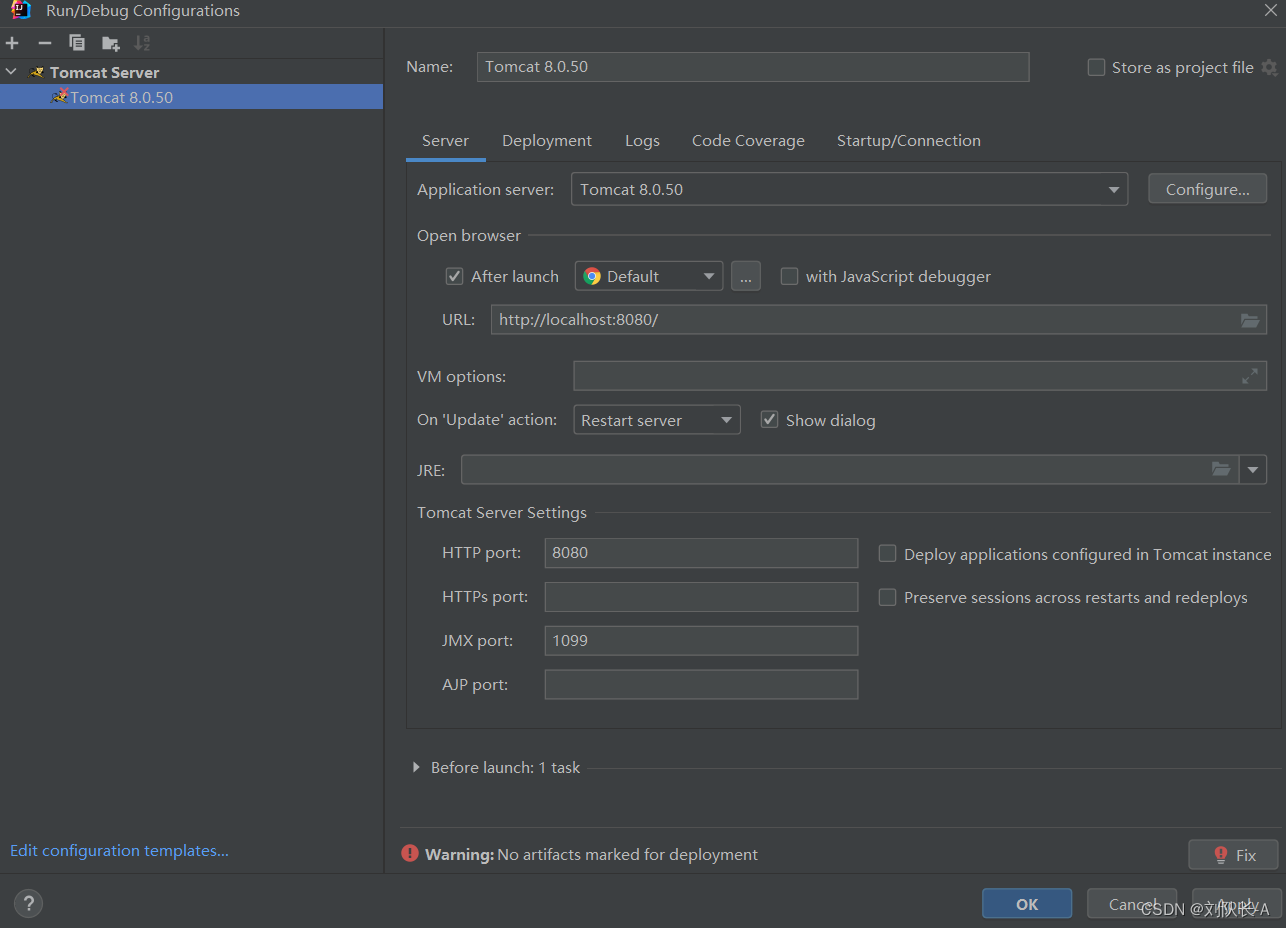Click the Tomcat Server group icon

coord(37,72)
